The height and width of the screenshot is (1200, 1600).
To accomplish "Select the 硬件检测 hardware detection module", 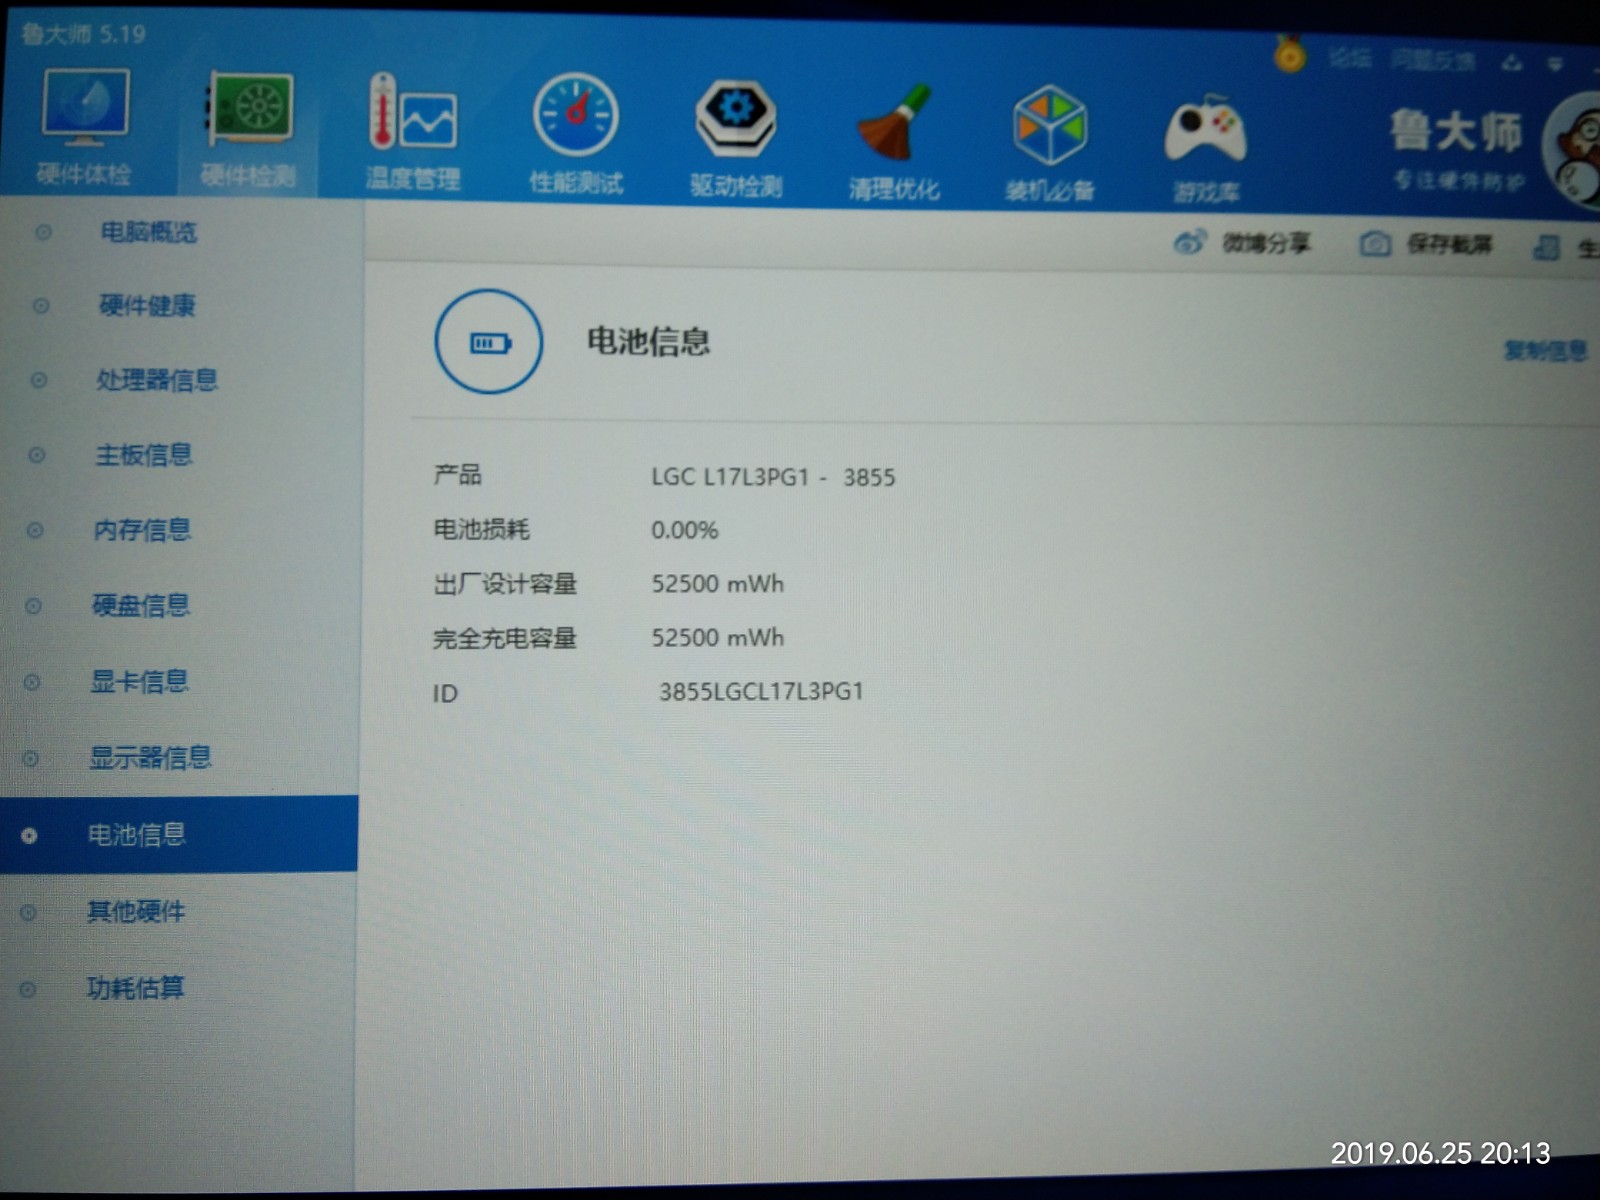I will point(248,130).
